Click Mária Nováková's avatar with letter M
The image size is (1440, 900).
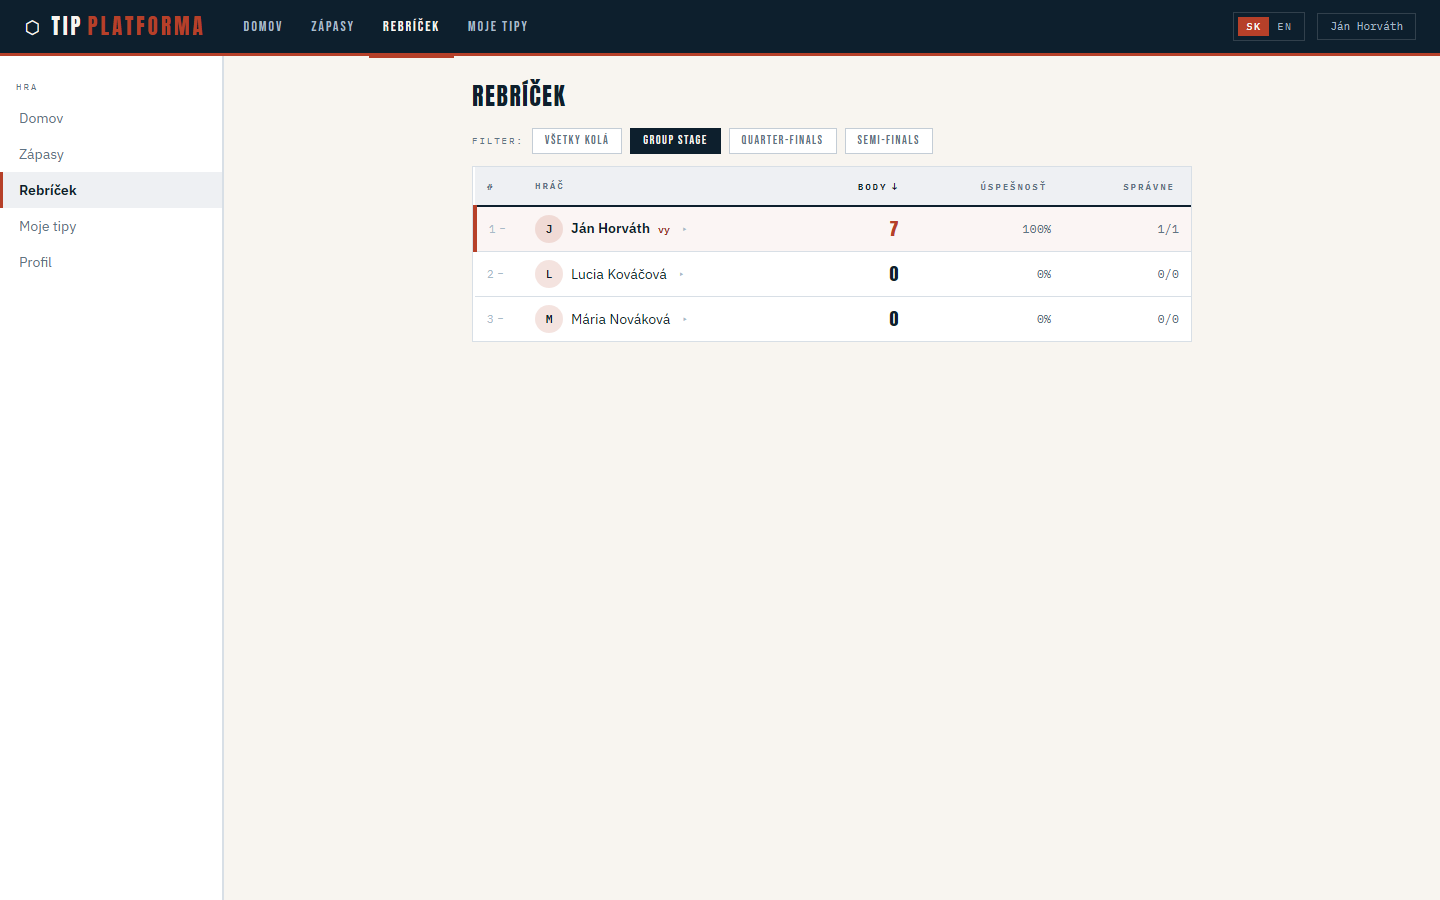pyautogui.click(x=548, y=319)
